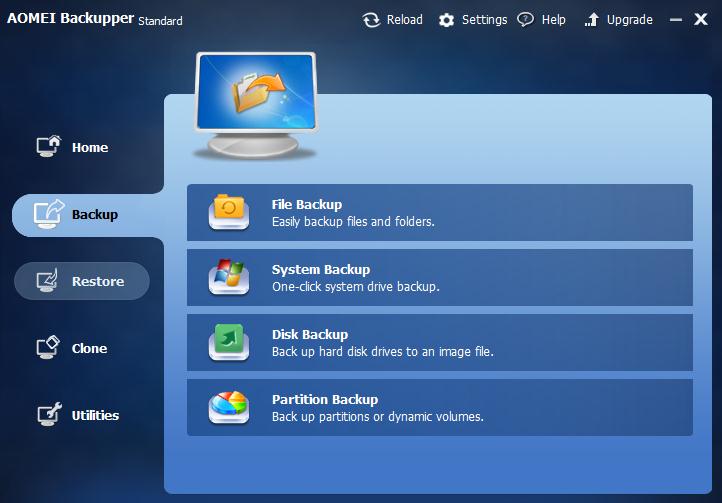The width and height of the screenshot is (722, 503).
Task: Choose the File Backup title text
Action: click(x=307, y=205)
